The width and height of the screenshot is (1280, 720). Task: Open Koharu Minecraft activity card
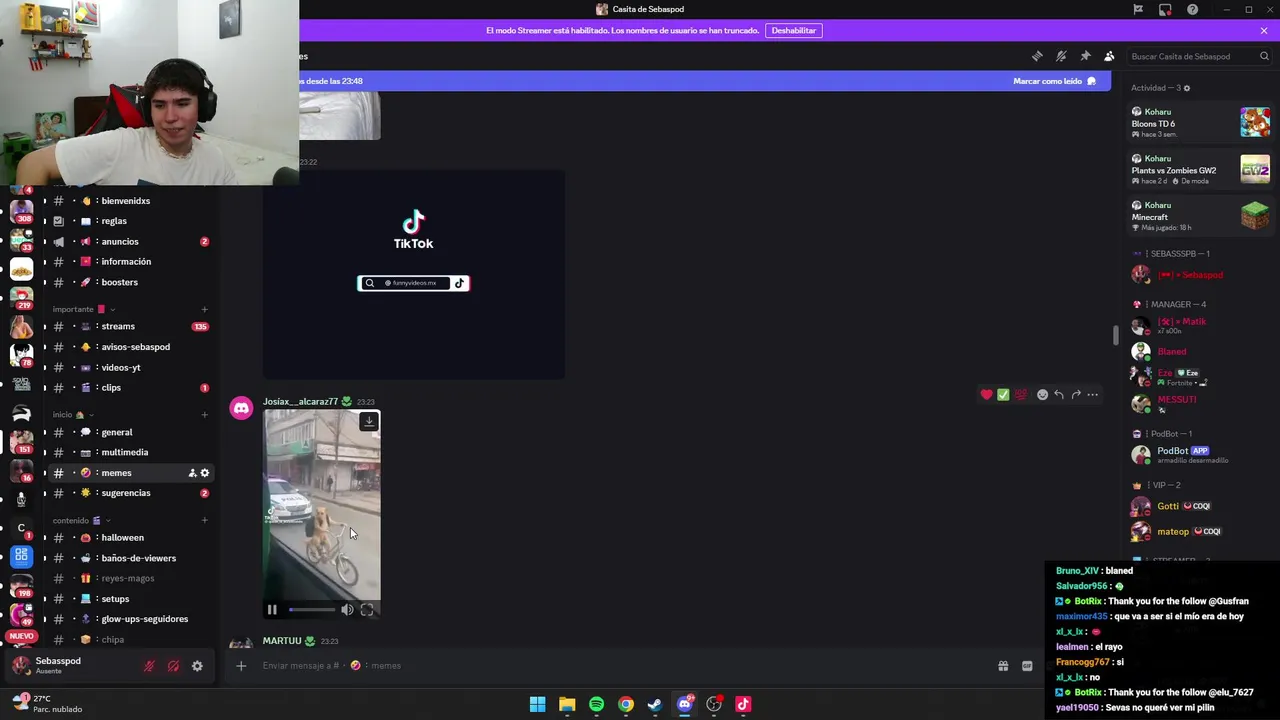click(x=1200, y=216)
